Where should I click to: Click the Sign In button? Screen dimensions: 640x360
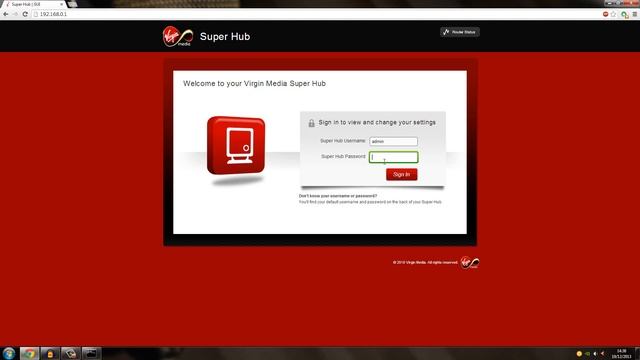click(402, 174)
